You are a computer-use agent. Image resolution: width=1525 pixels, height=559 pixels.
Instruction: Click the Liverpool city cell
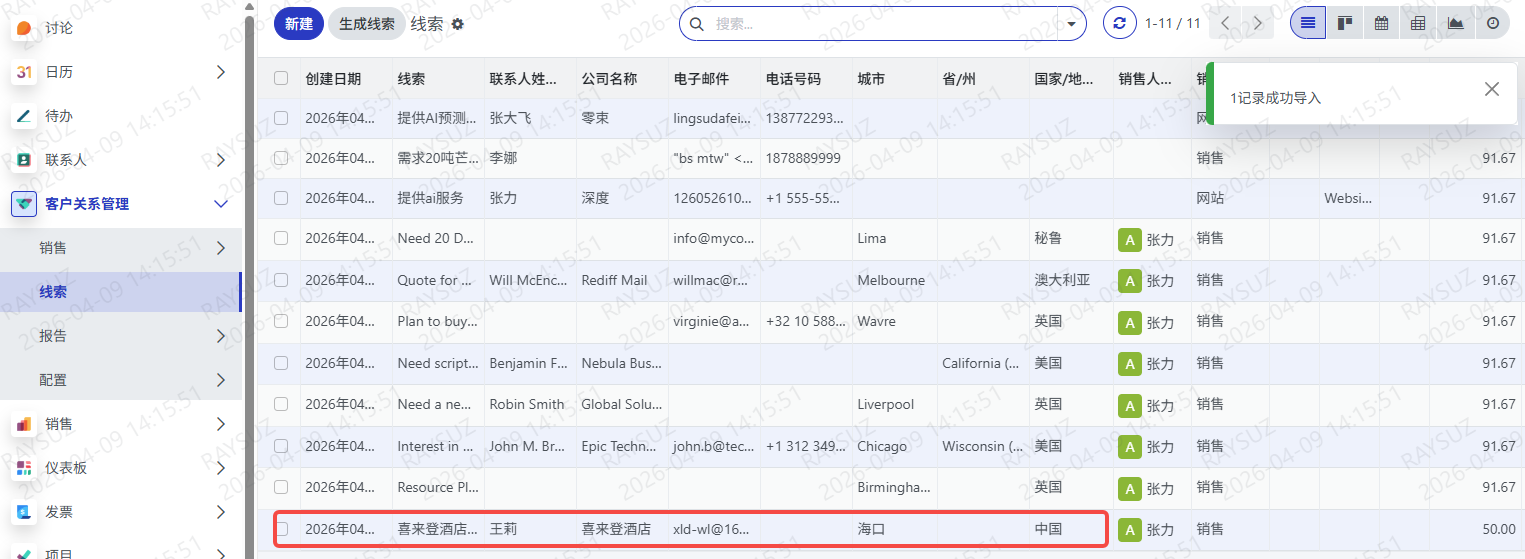tap(895, 405)
